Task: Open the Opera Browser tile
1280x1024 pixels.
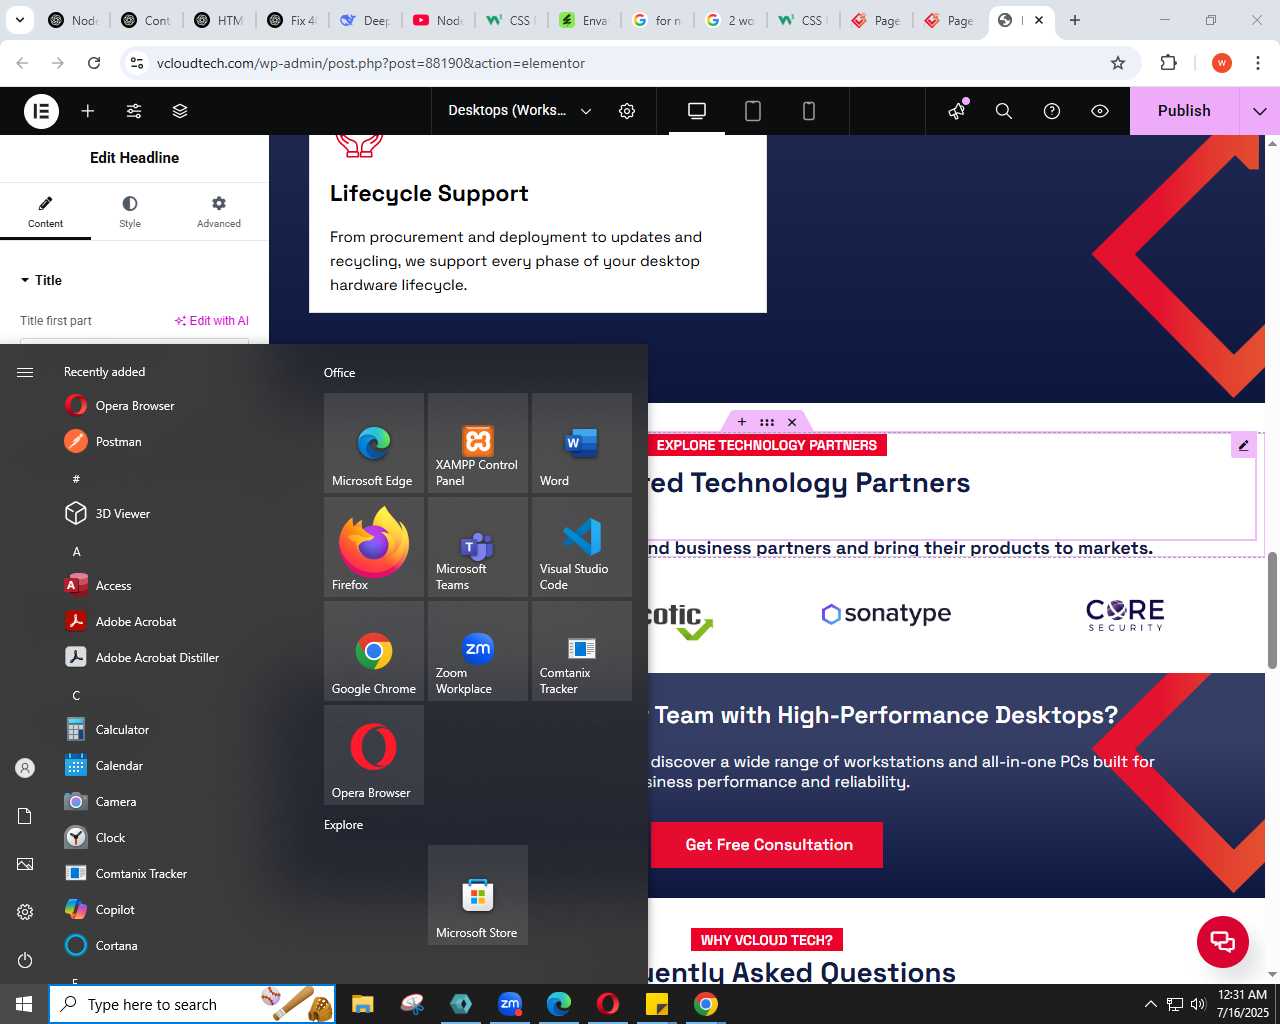Action: 374,755
